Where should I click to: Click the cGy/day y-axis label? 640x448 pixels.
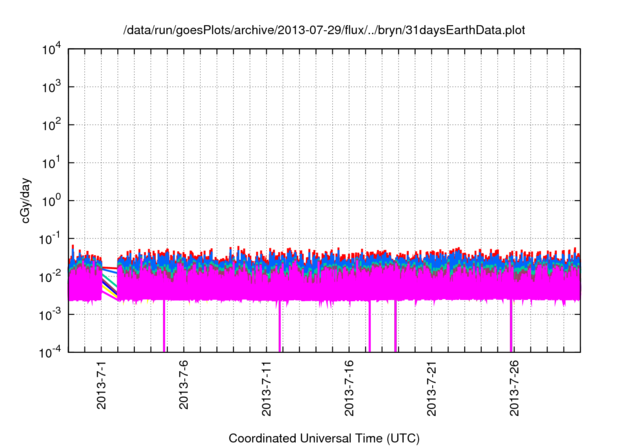point(25,200)
